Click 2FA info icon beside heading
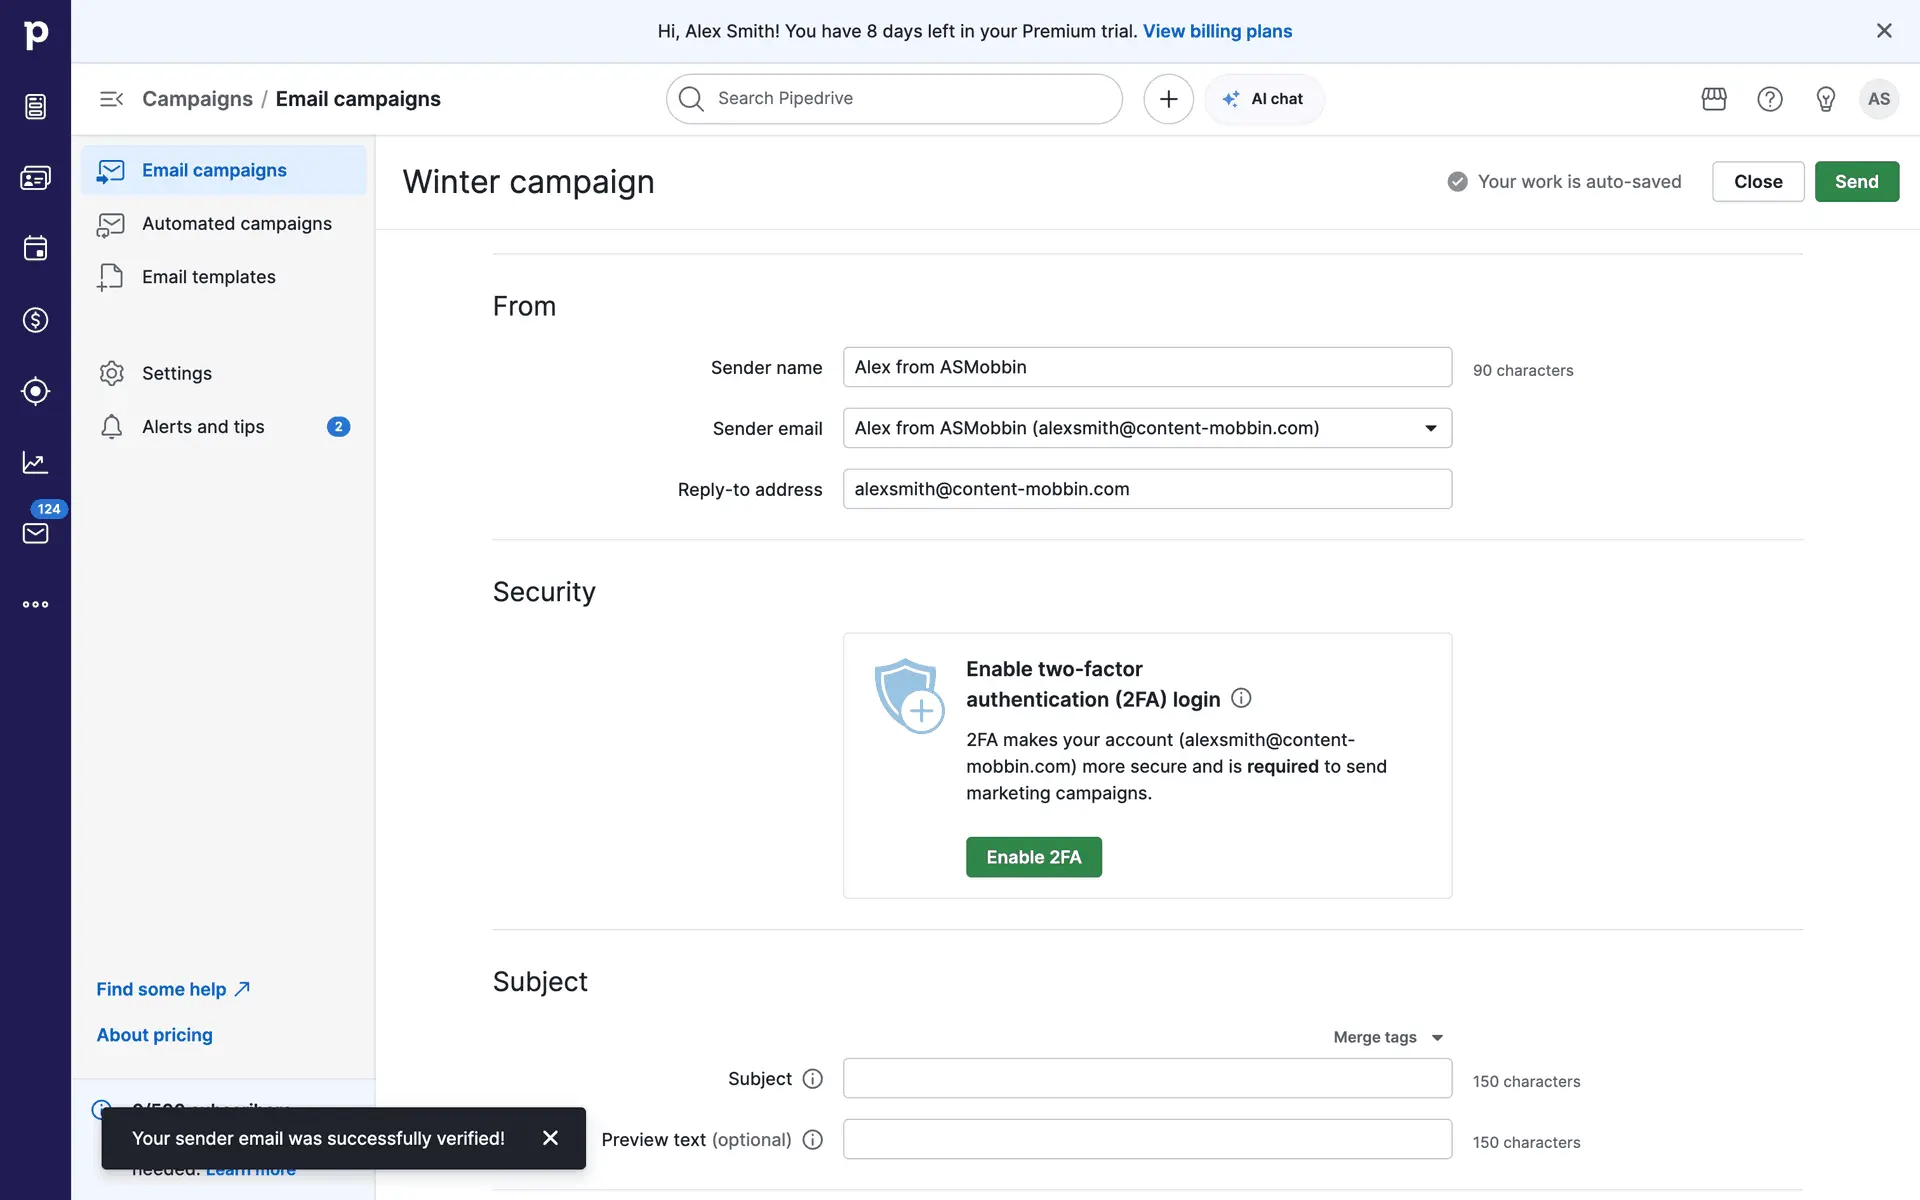The image size is (1920, 1200). pos(1241,698)
